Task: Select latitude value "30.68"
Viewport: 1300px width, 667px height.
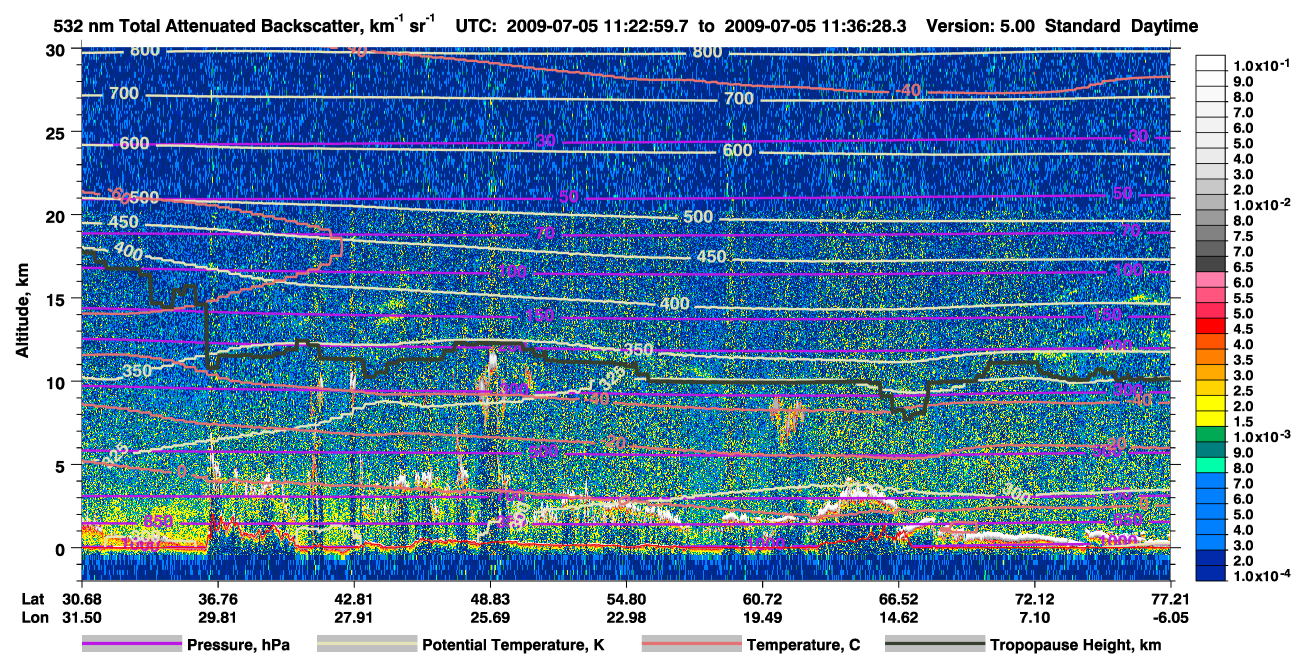Action: point(81,598)
